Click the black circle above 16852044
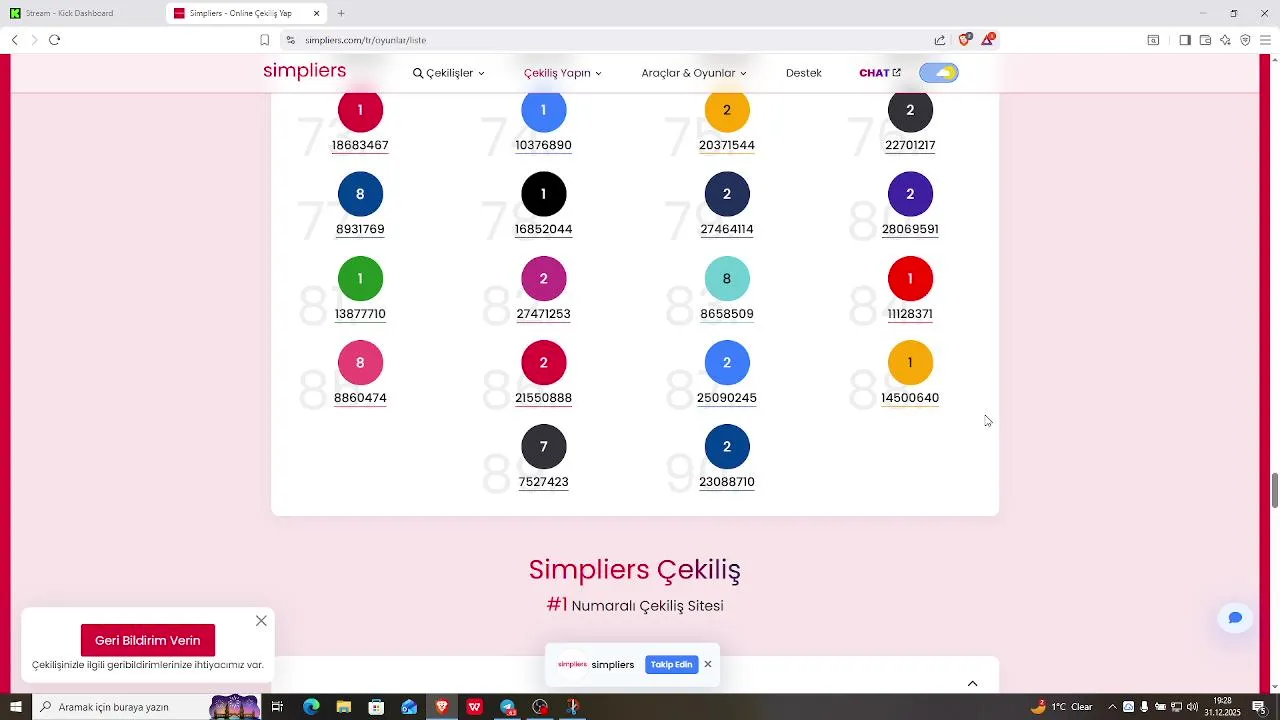This screenshot has width=1280, height=720. 544,194
